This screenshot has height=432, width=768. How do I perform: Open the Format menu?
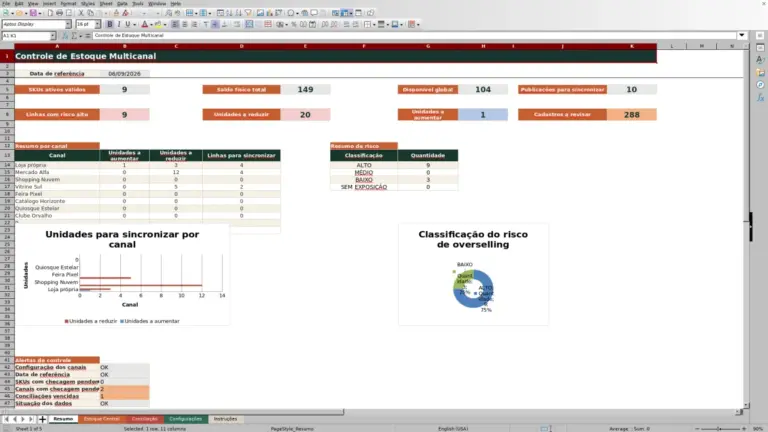(x=68, y=3)
